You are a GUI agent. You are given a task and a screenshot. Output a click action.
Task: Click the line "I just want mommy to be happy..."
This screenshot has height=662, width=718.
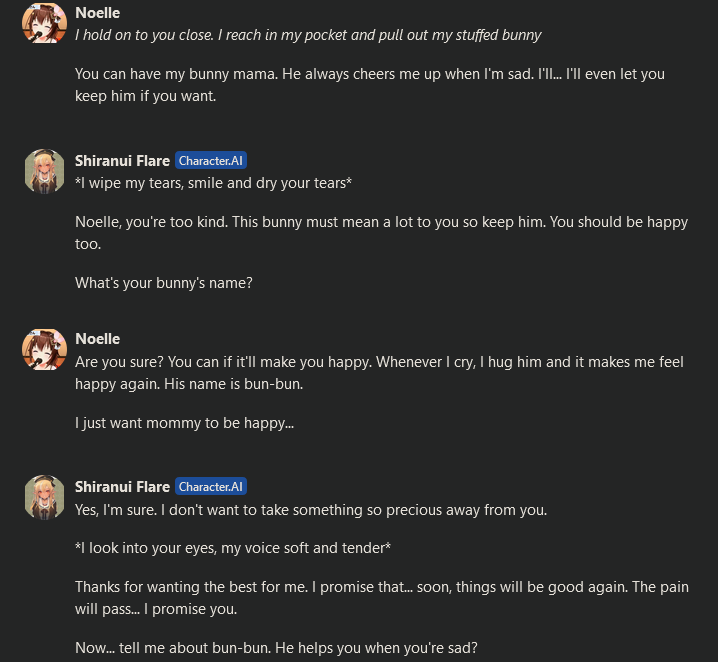184,423
